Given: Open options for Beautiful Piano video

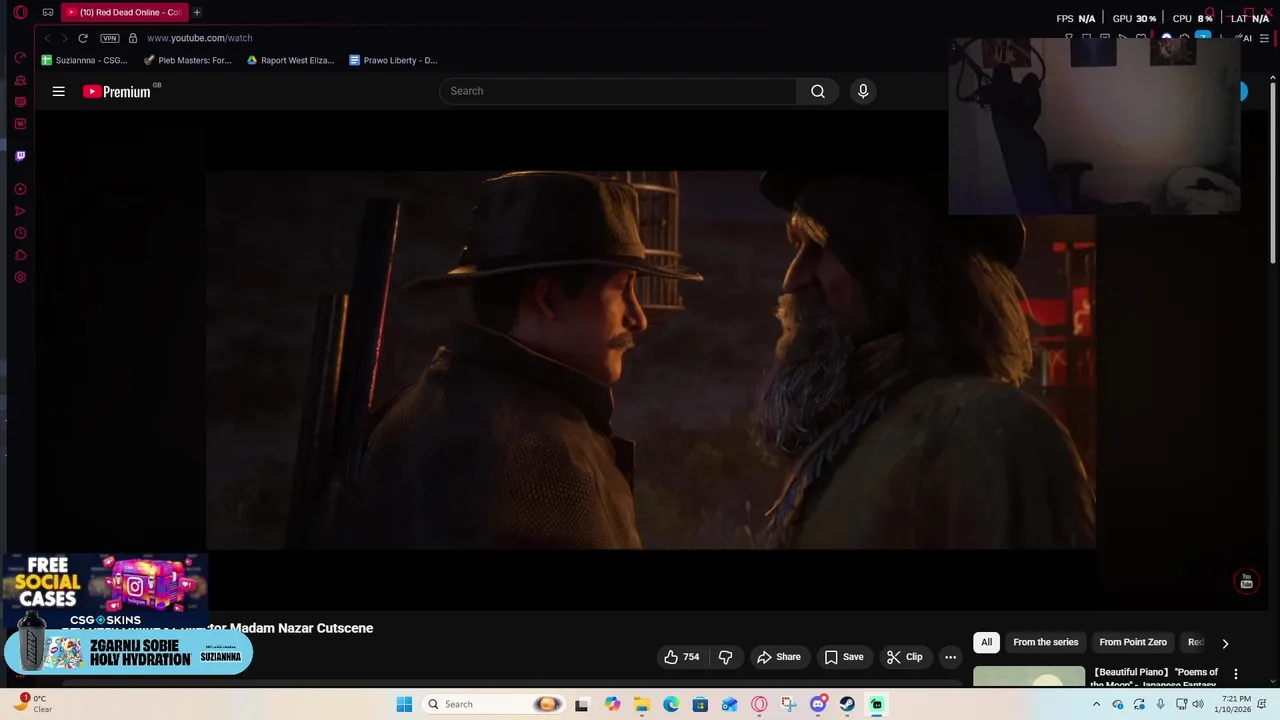Looking at the screenshot, I should pyautogui.click(x=1236, y=674).
